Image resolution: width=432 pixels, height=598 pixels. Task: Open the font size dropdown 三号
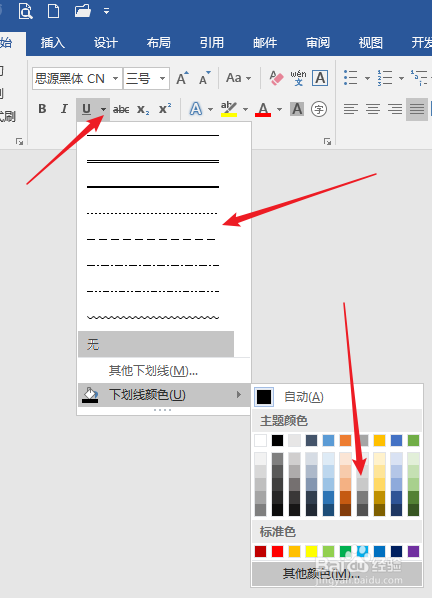(x=162, y=79)
